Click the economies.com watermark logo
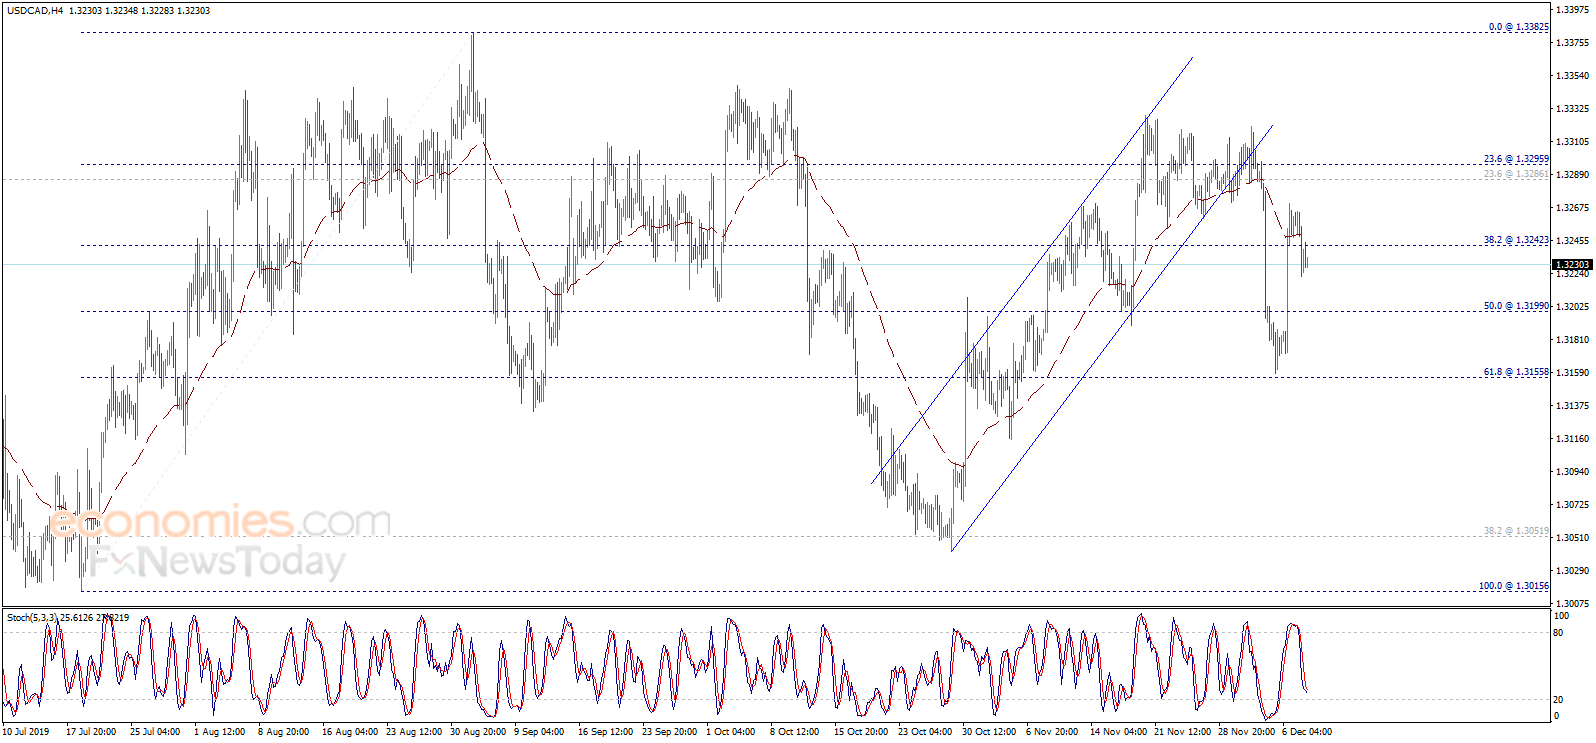This screenshot has width=1596, height=743. click(x=220, y=521)
